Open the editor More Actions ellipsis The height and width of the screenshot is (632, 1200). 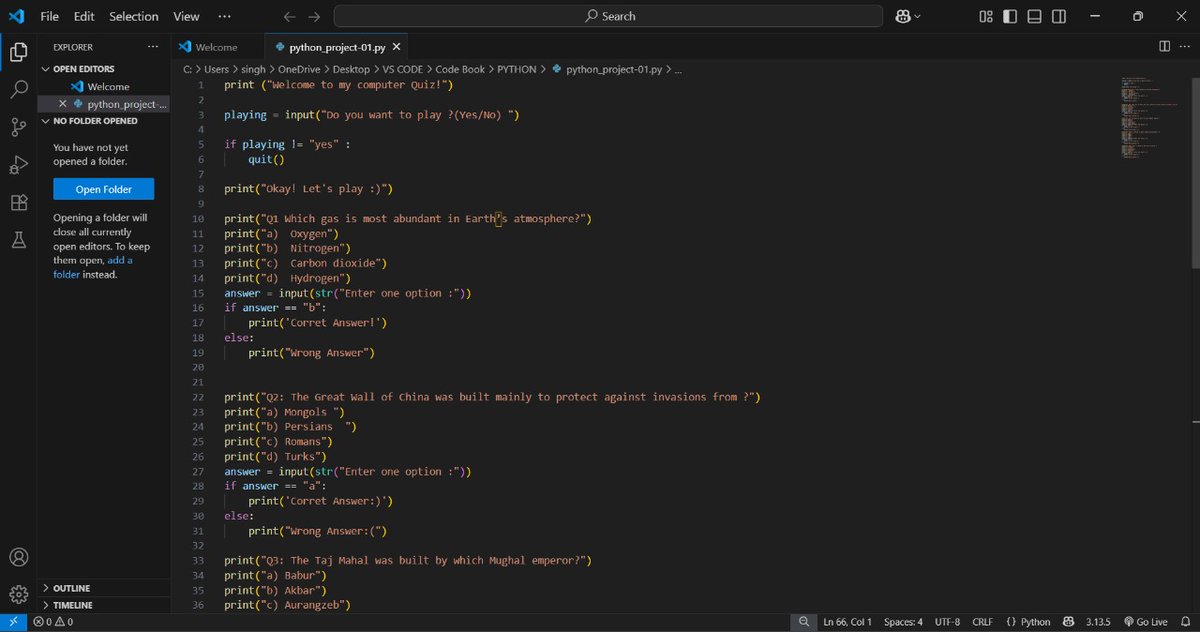click(x=1185, y=46)
